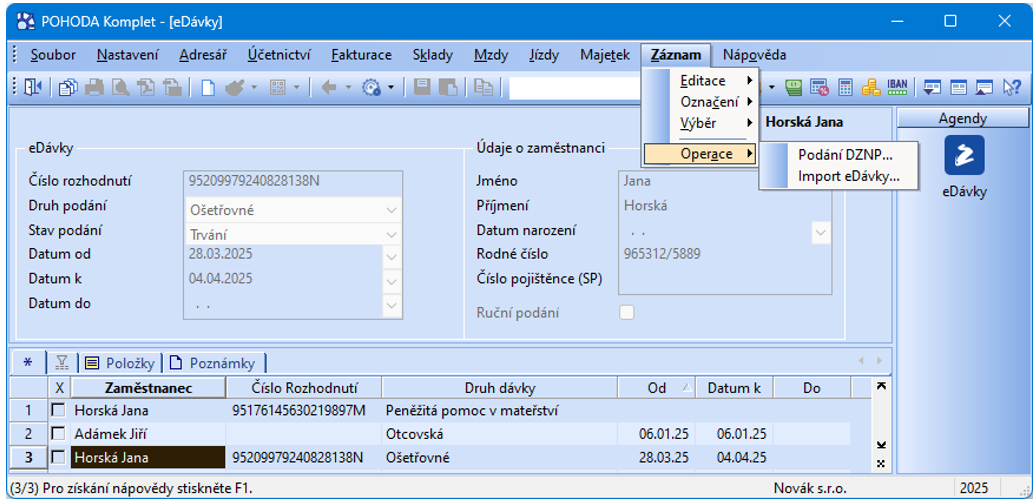1036x501 pixels.
Task: Open the calculator toolbar icon
Action: pyautogui.click(x=845, y=88)
